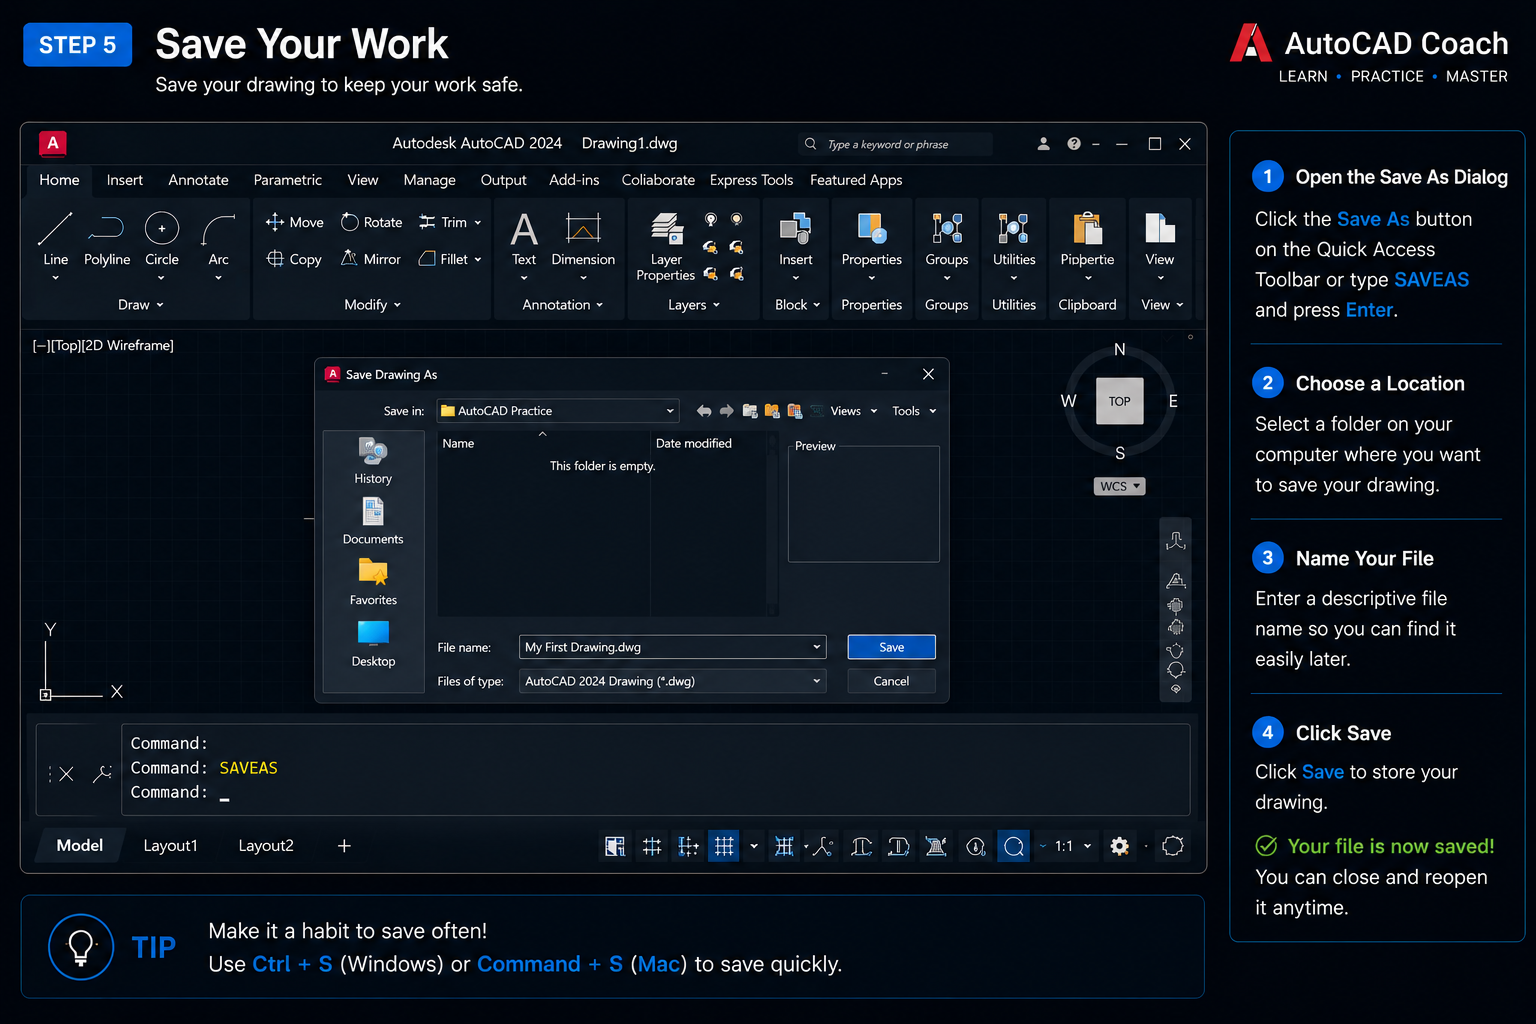Expand the Modify panel dropdown

pyautogui.click(x=372, y=305)
